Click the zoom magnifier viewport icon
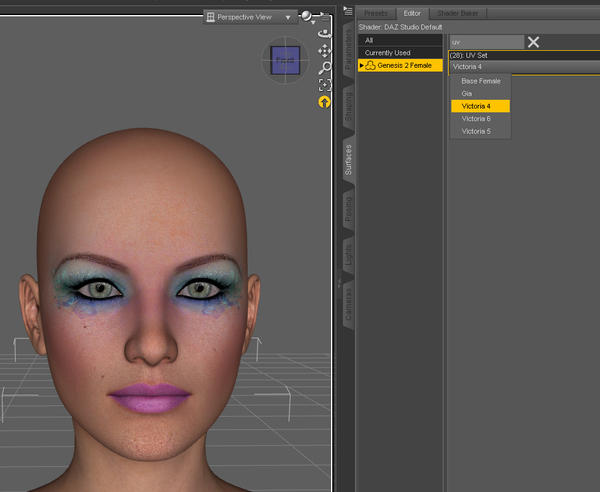 [x=324, y=68]
